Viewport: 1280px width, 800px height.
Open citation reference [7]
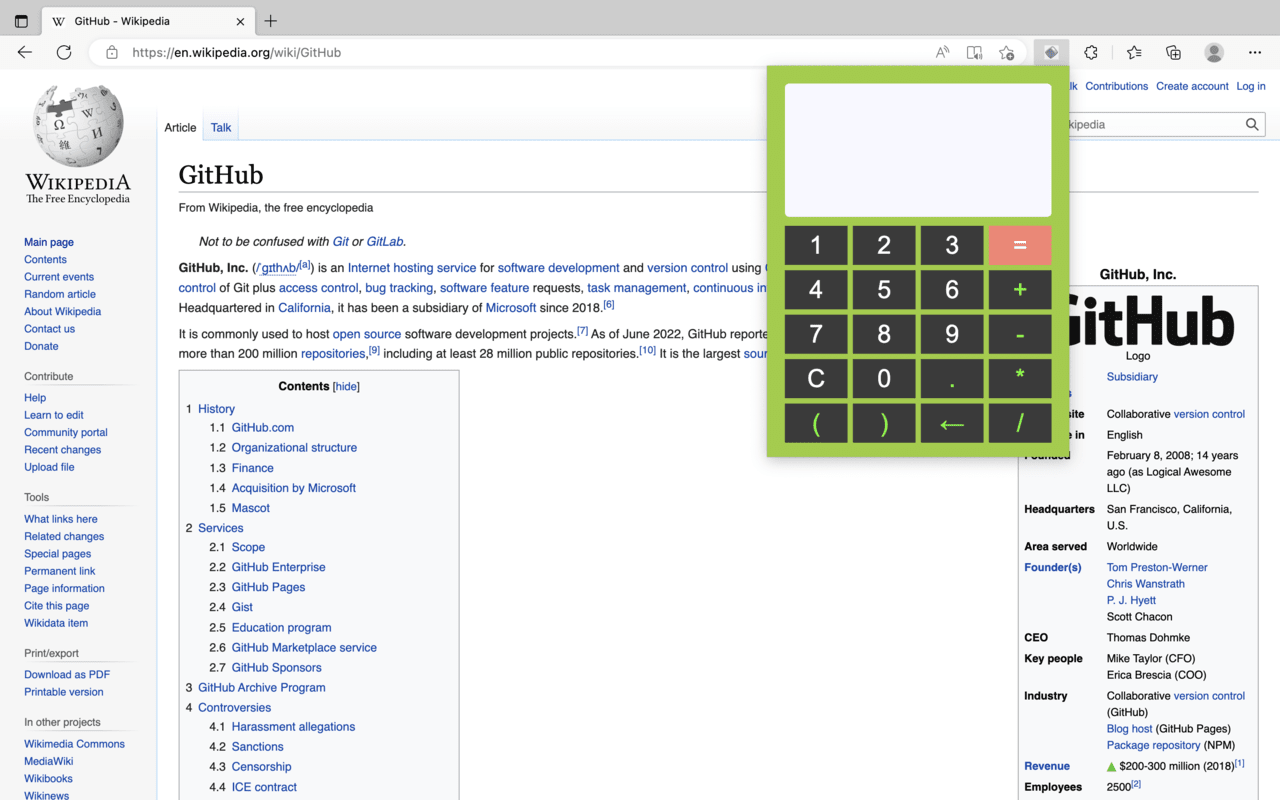582,331
